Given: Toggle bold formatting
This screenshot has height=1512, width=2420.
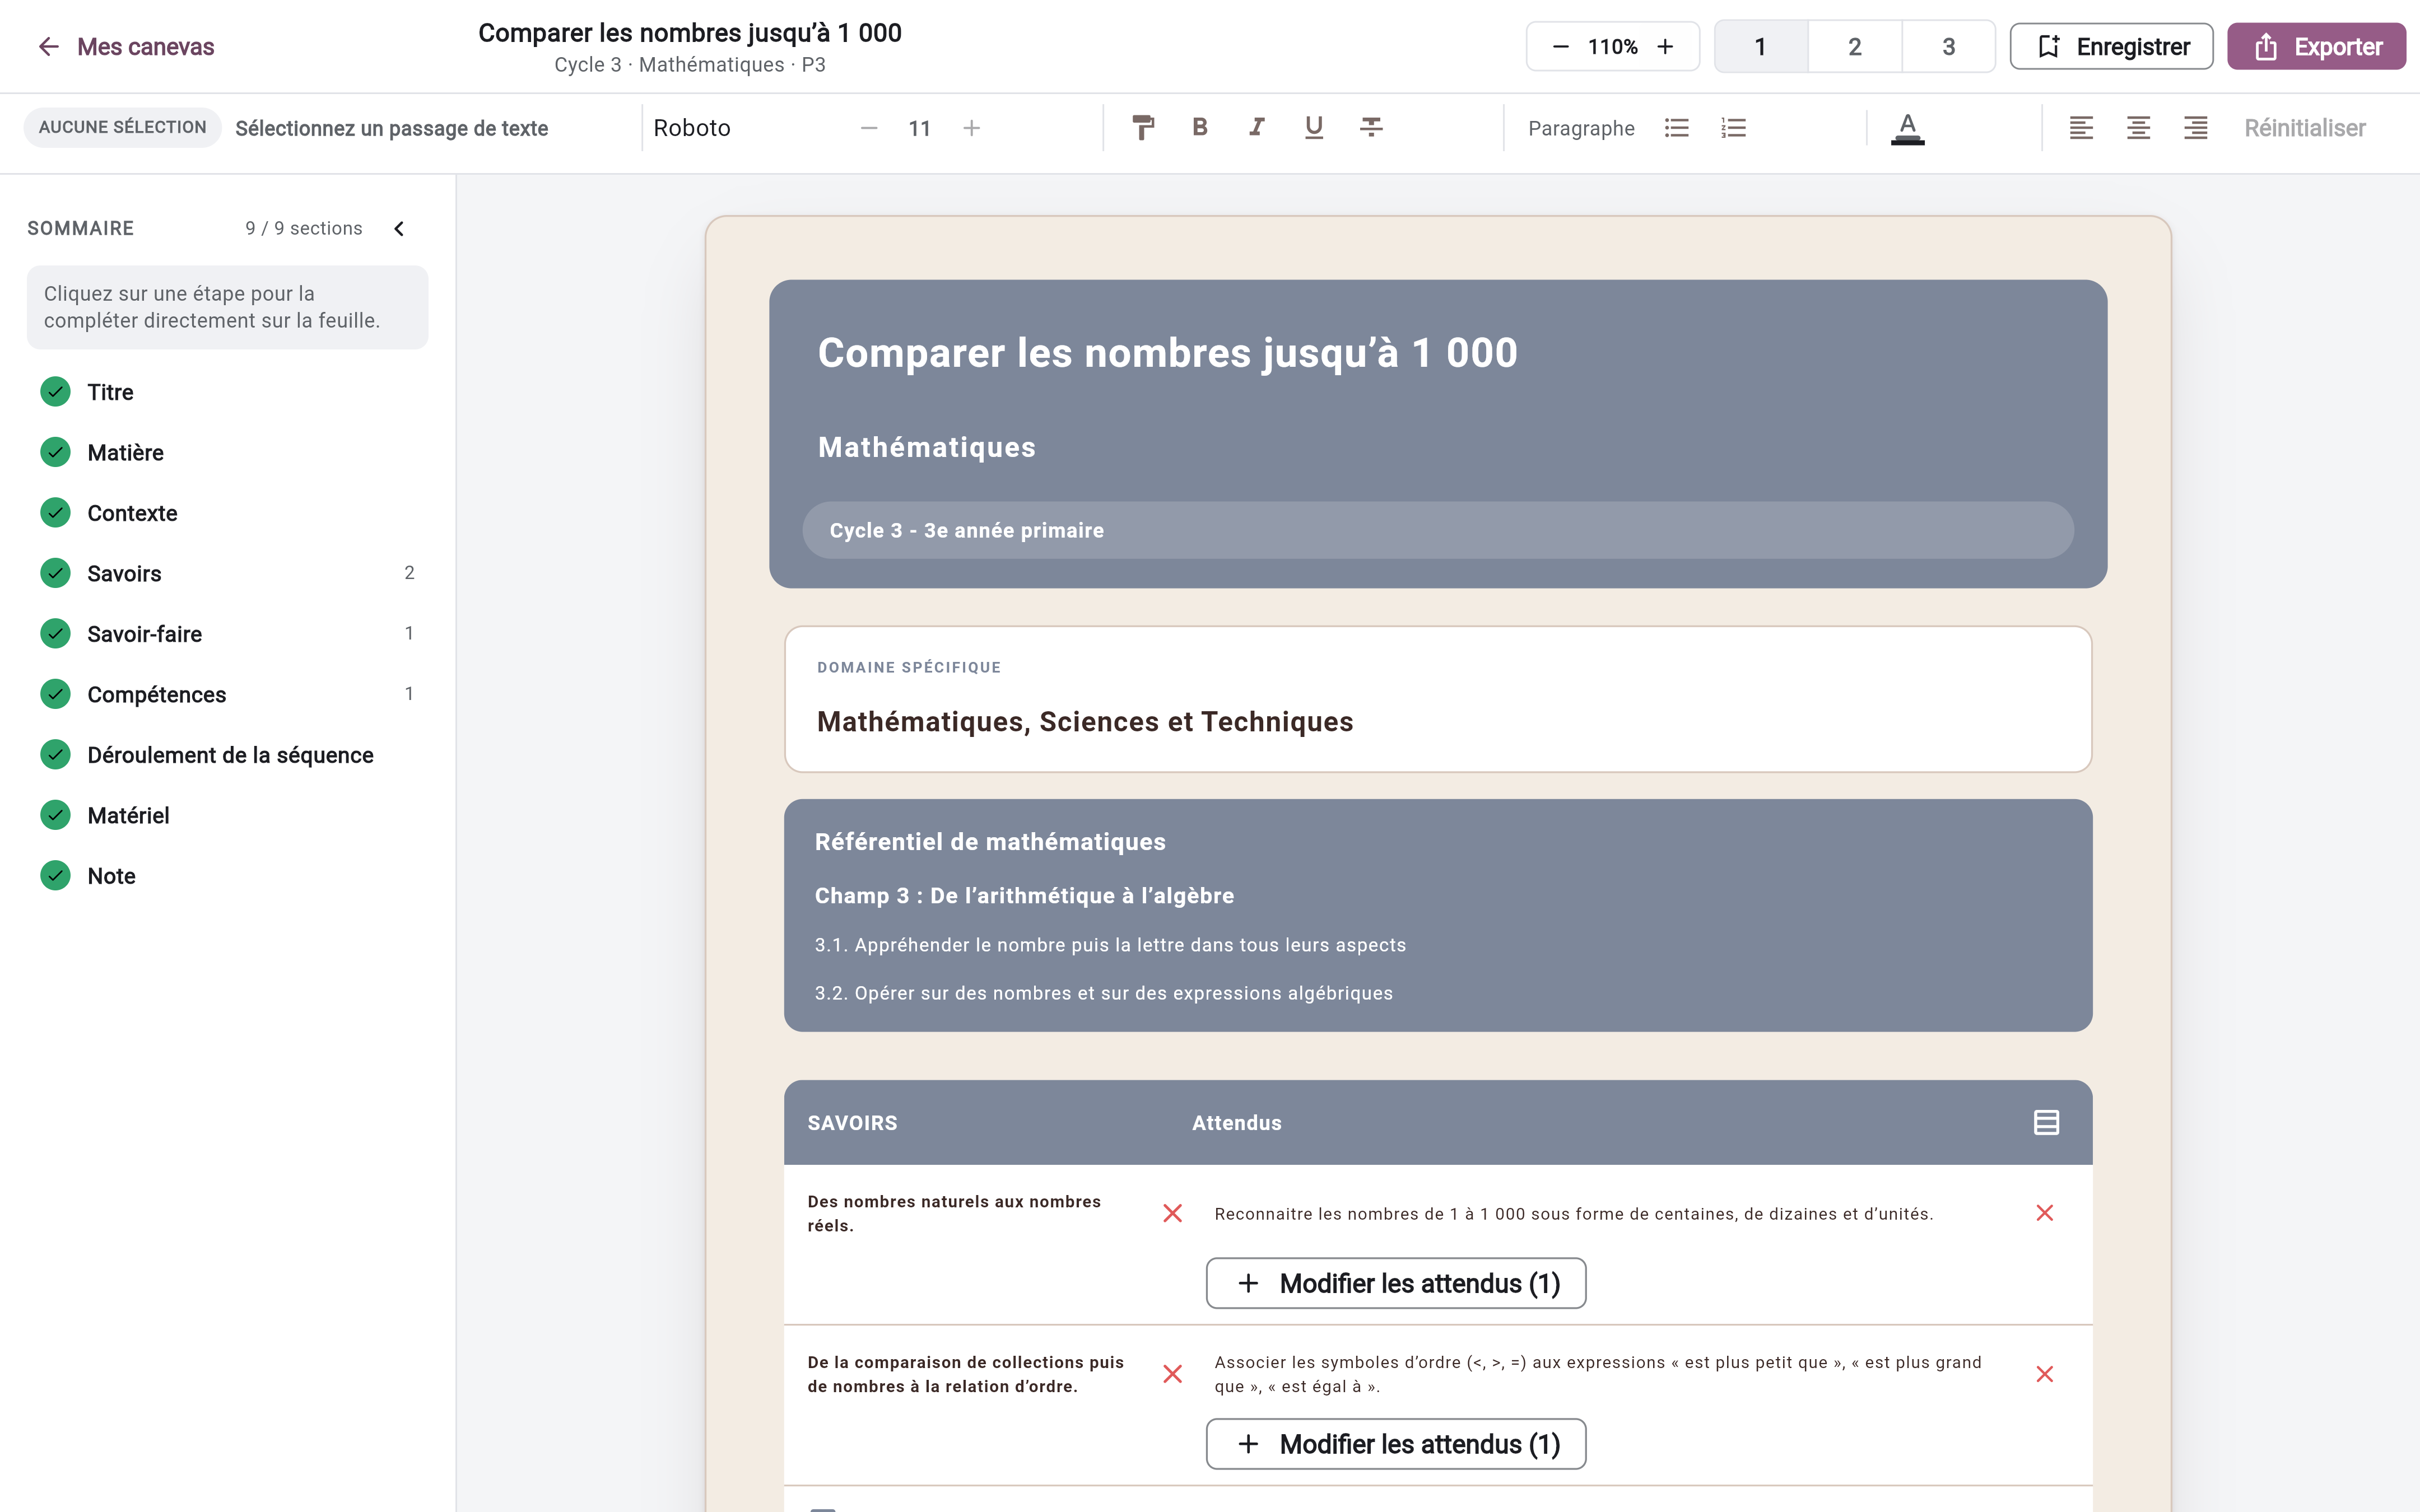Looking at the screenshot, I should click(1200, 128).
